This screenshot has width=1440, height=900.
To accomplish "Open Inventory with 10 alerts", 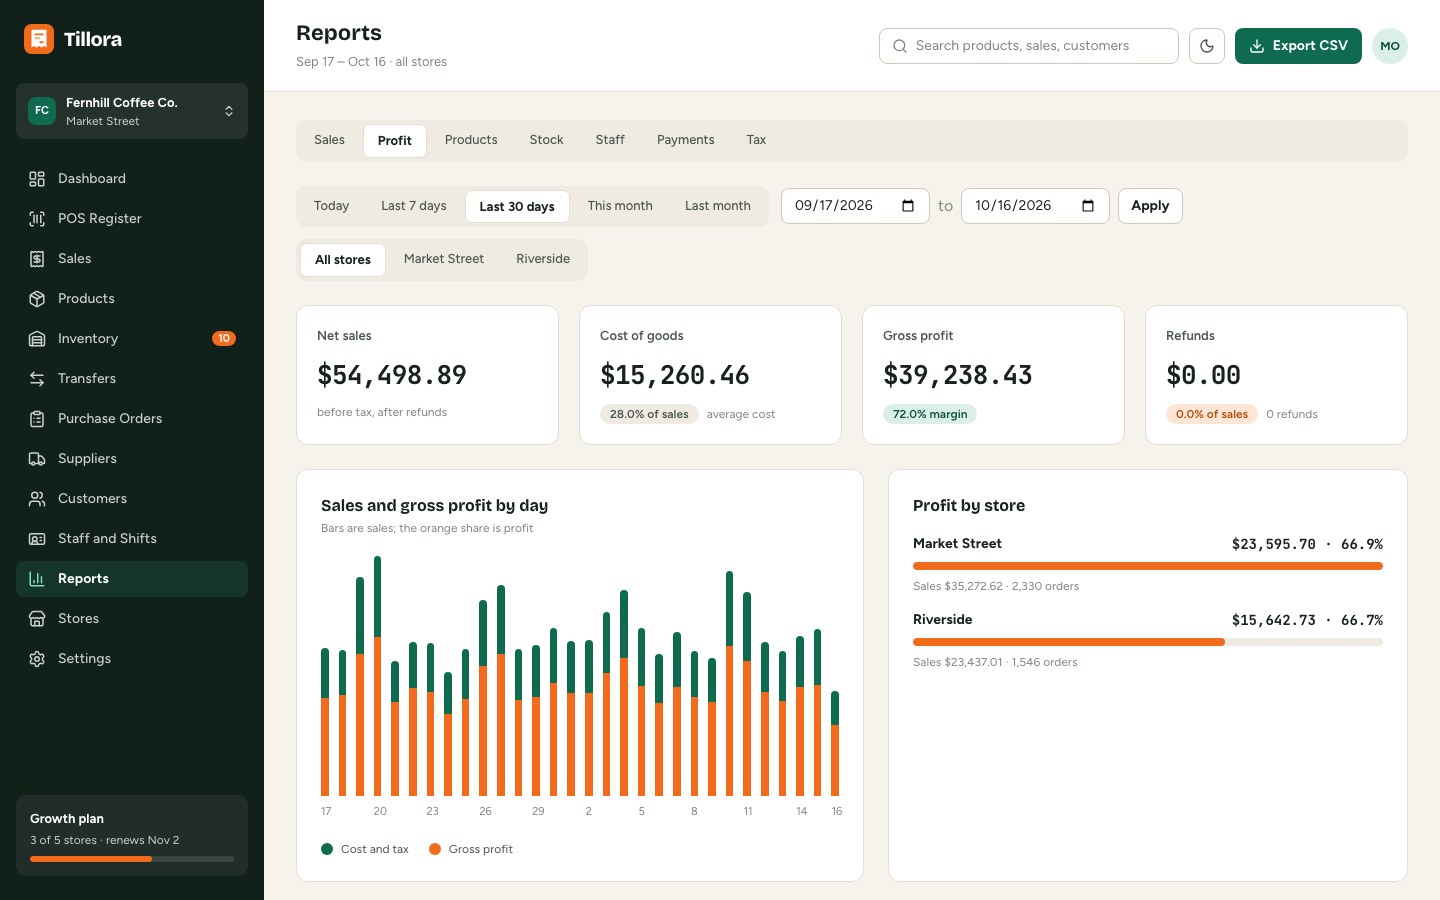I will coord(132,339).
